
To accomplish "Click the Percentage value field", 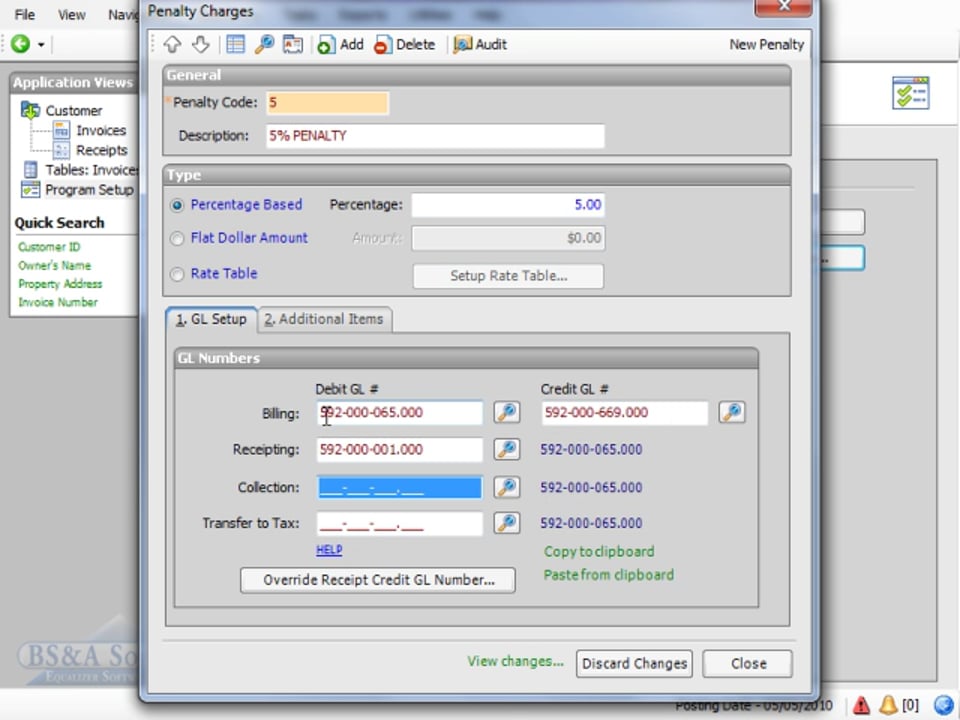I will [x=508, y=205].
